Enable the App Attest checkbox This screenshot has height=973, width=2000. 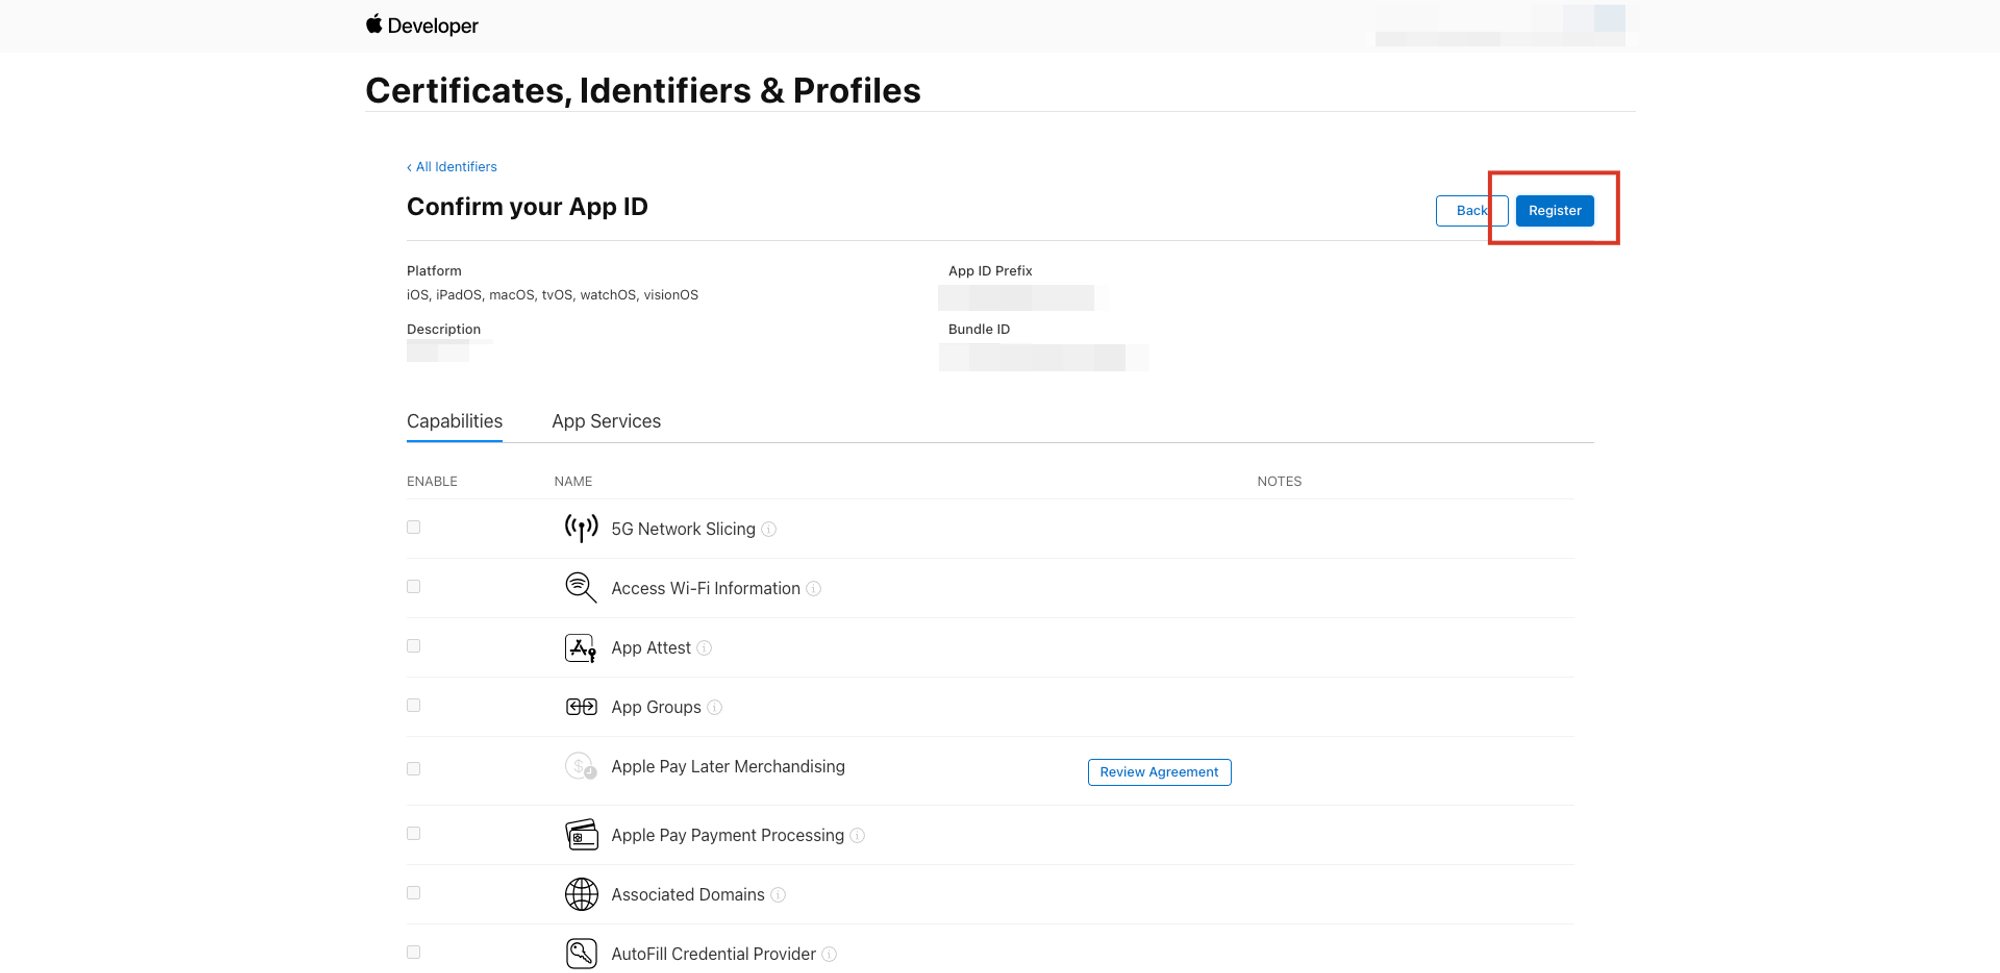413,646
